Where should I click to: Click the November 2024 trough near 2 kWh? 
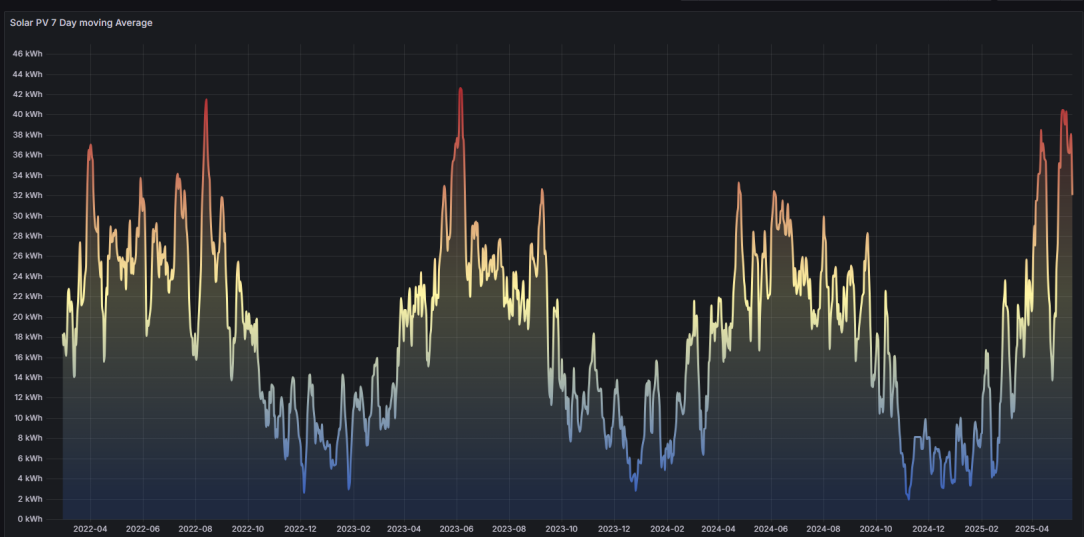908,498
